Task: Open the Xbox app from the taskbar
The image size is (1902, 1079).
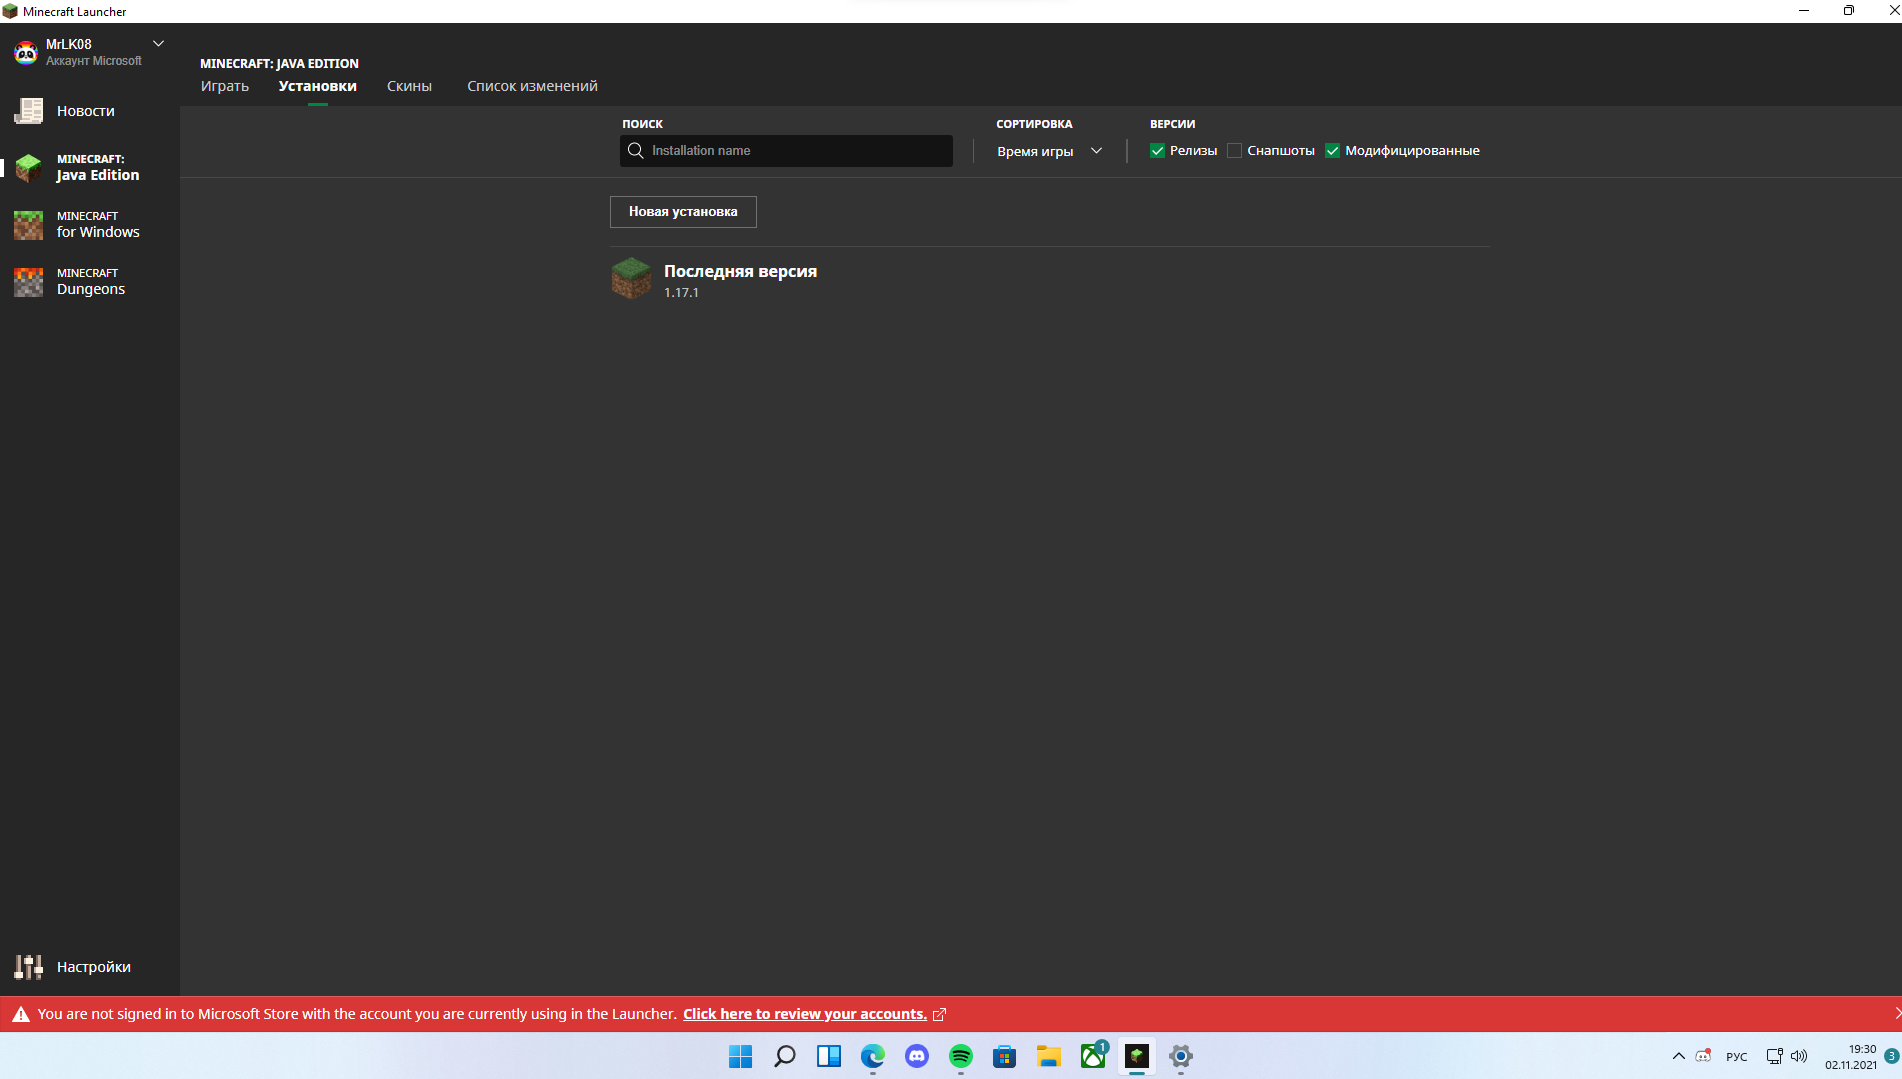Action: (x=1093, y=1055)
